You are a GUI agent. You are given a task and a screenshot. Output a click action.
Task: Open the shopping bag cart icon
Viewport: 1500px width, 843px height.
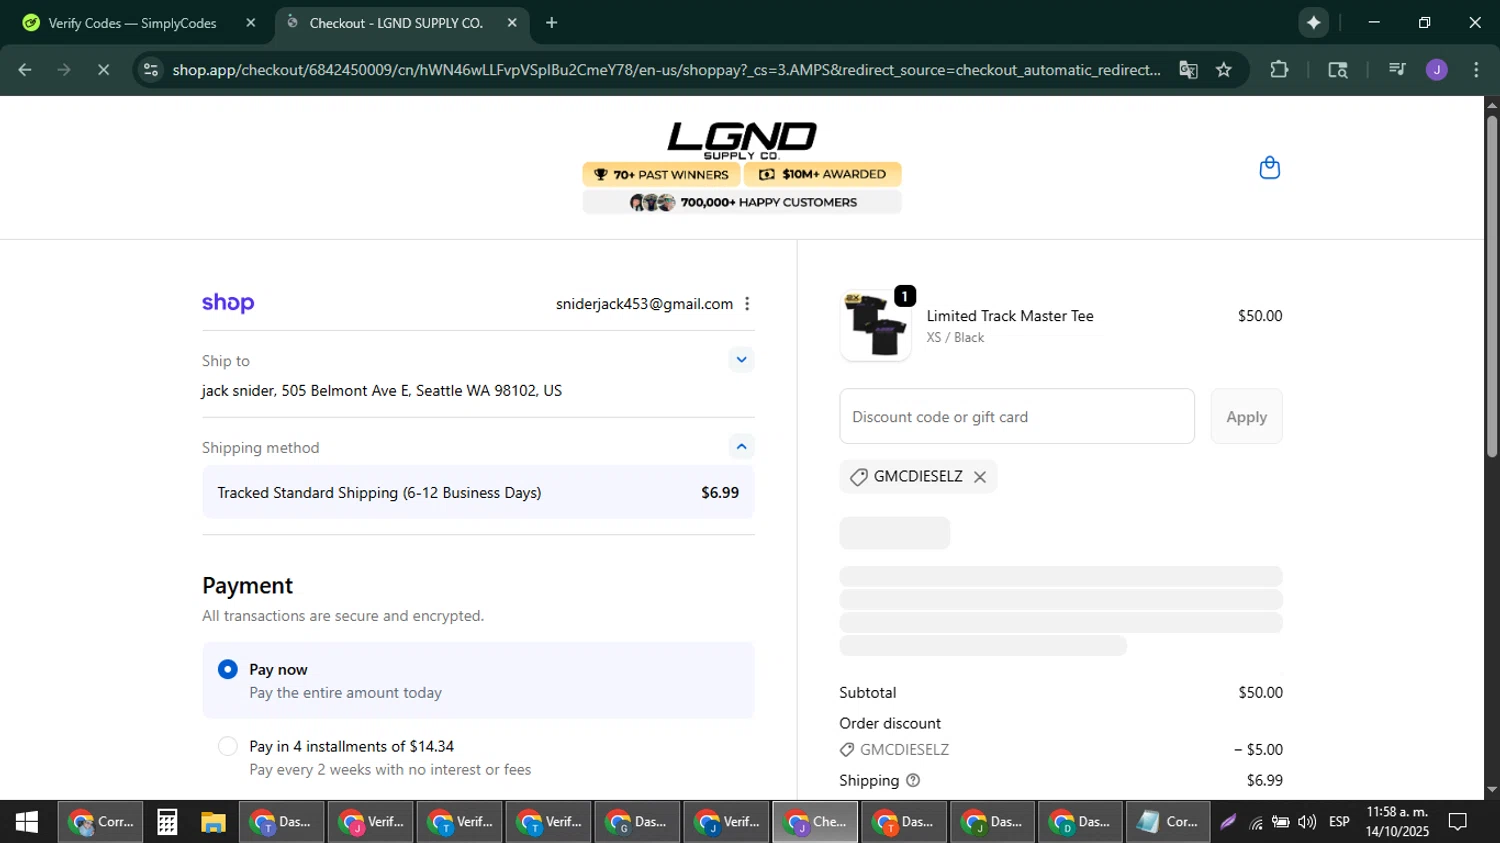(1269, 168)
